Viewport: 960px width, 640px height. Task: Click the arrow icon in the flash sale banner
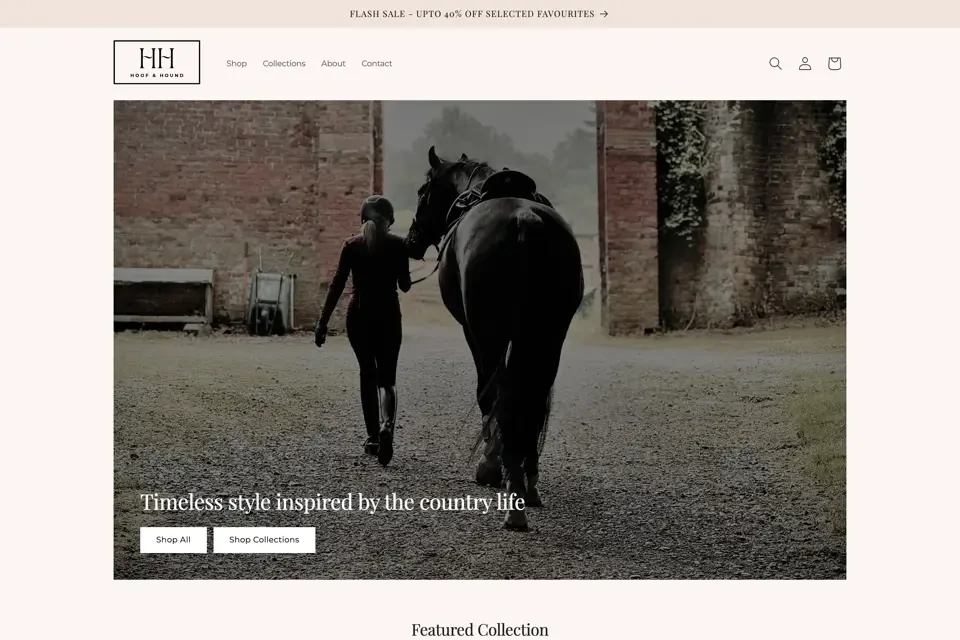point(604,13)
